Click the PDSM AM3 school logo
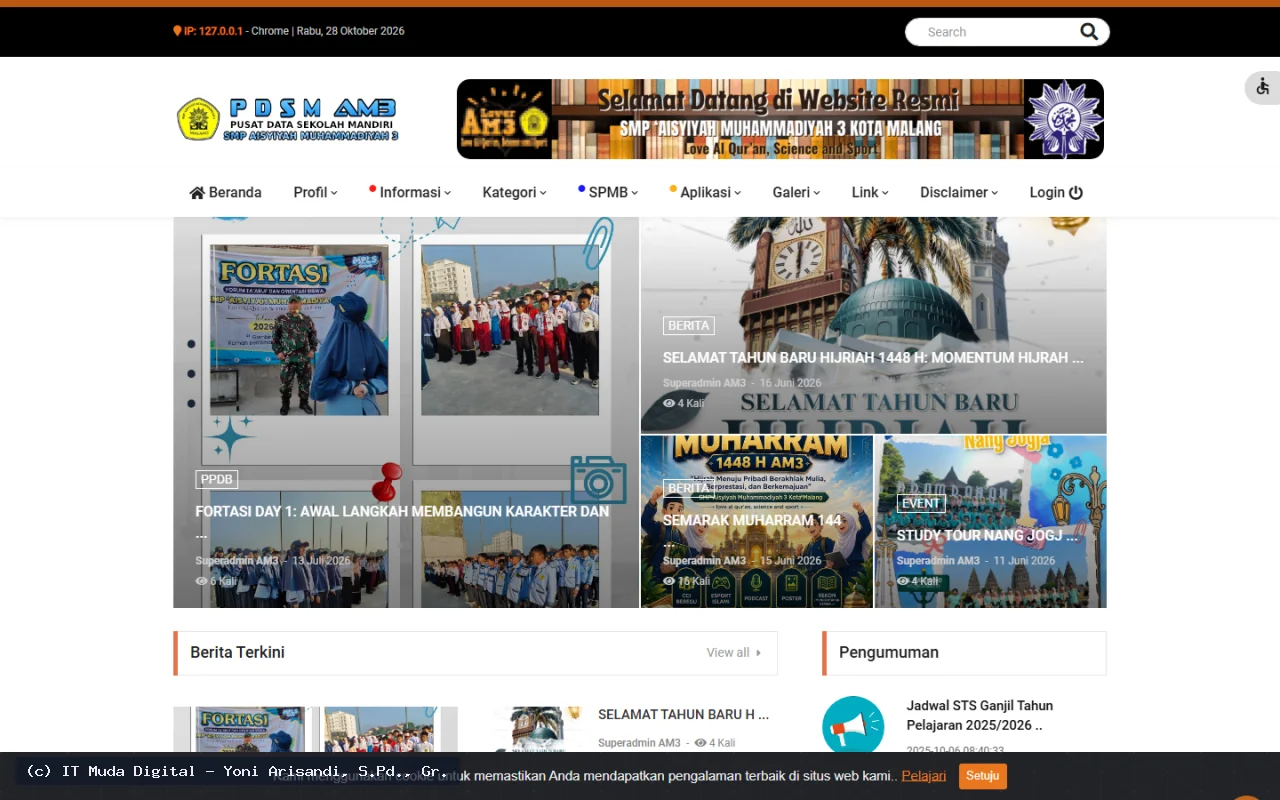This screenshot has height=800, width=1280. [x=288, y=119]
